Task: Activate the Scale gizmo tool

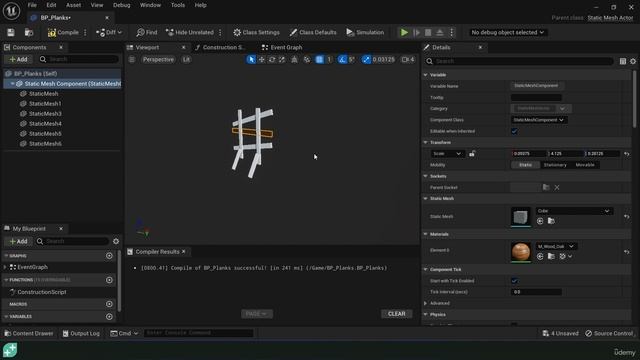Action: coord(282,60)
